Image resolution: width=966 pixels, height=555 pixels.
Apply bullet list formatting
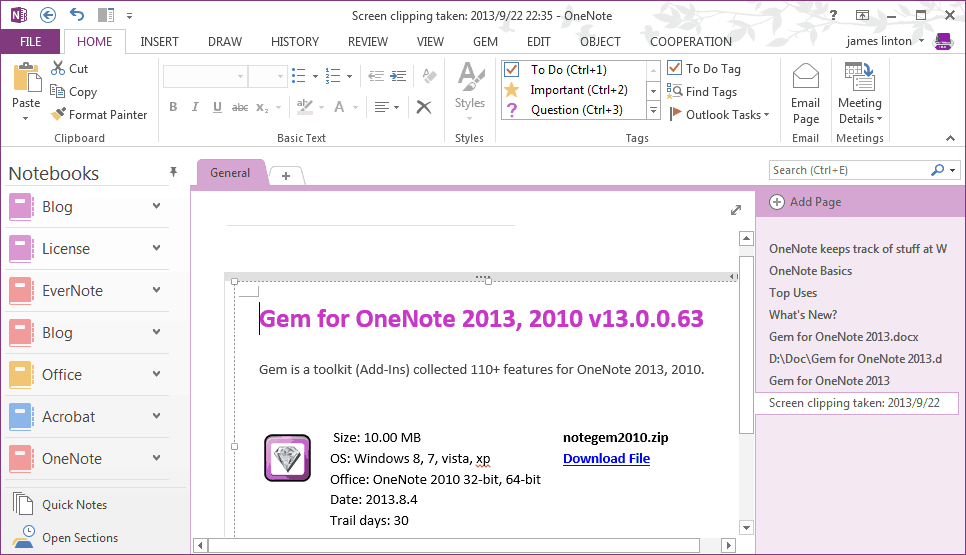tap(298, 76)
